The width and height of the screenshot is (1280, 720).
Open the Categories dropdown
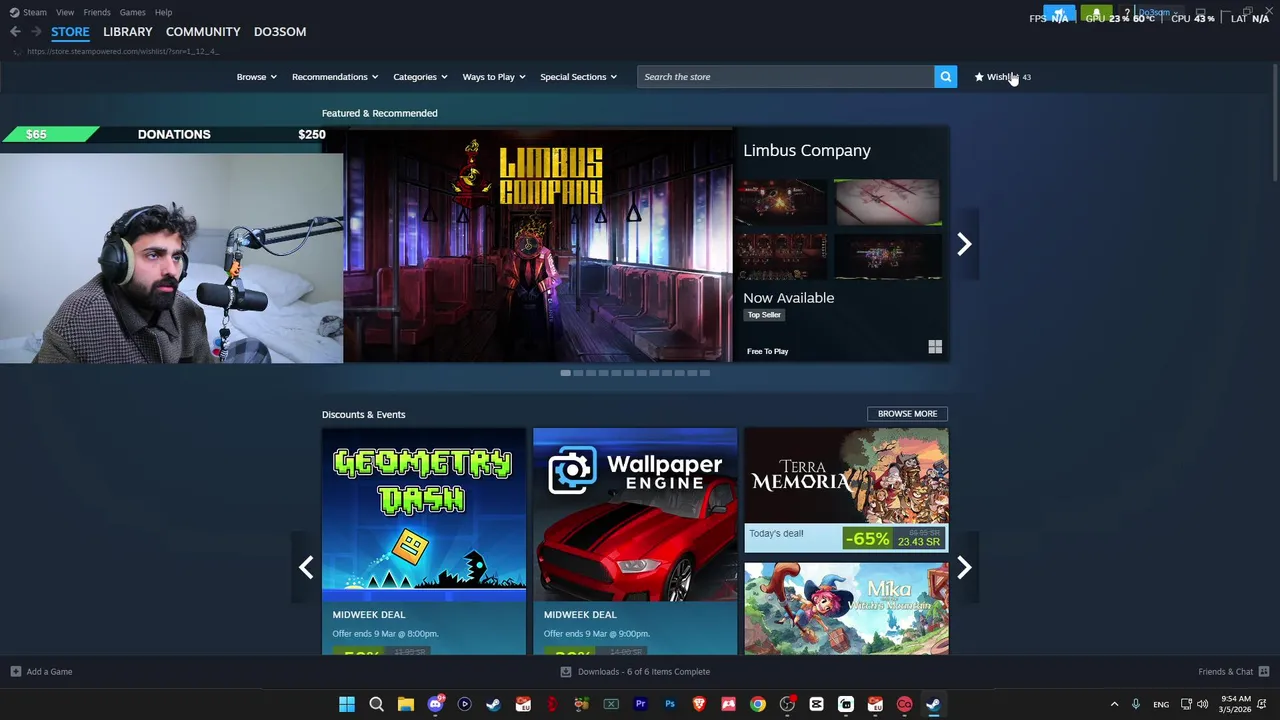420,77
